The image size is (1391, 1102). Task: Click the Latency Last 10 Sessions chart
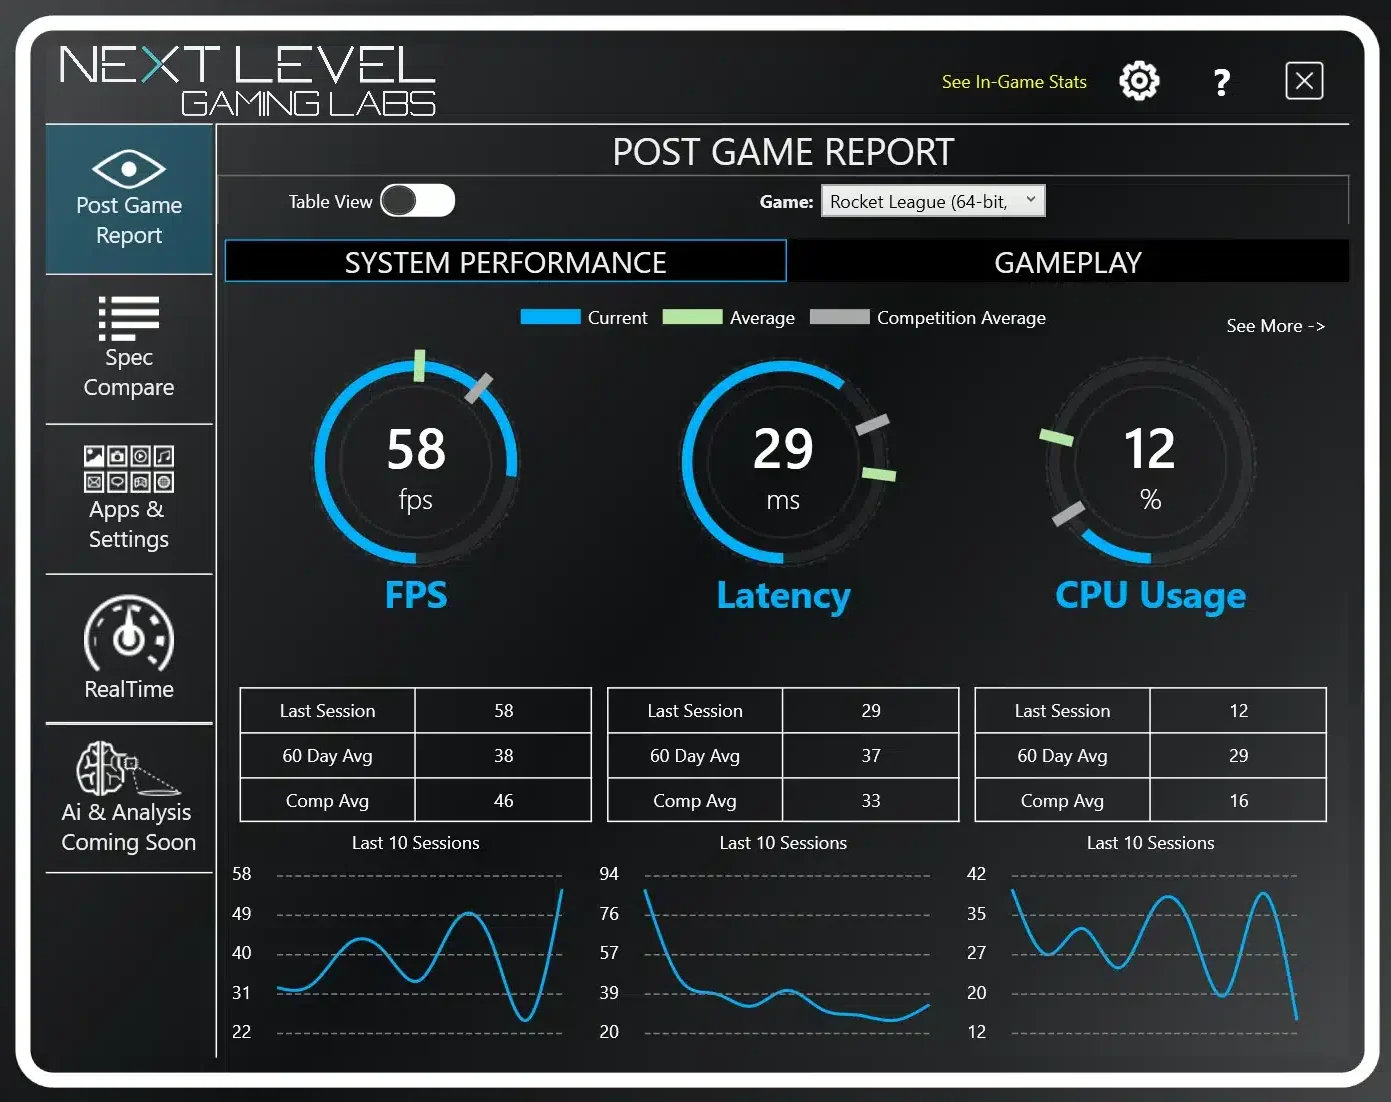pos(787,953)
